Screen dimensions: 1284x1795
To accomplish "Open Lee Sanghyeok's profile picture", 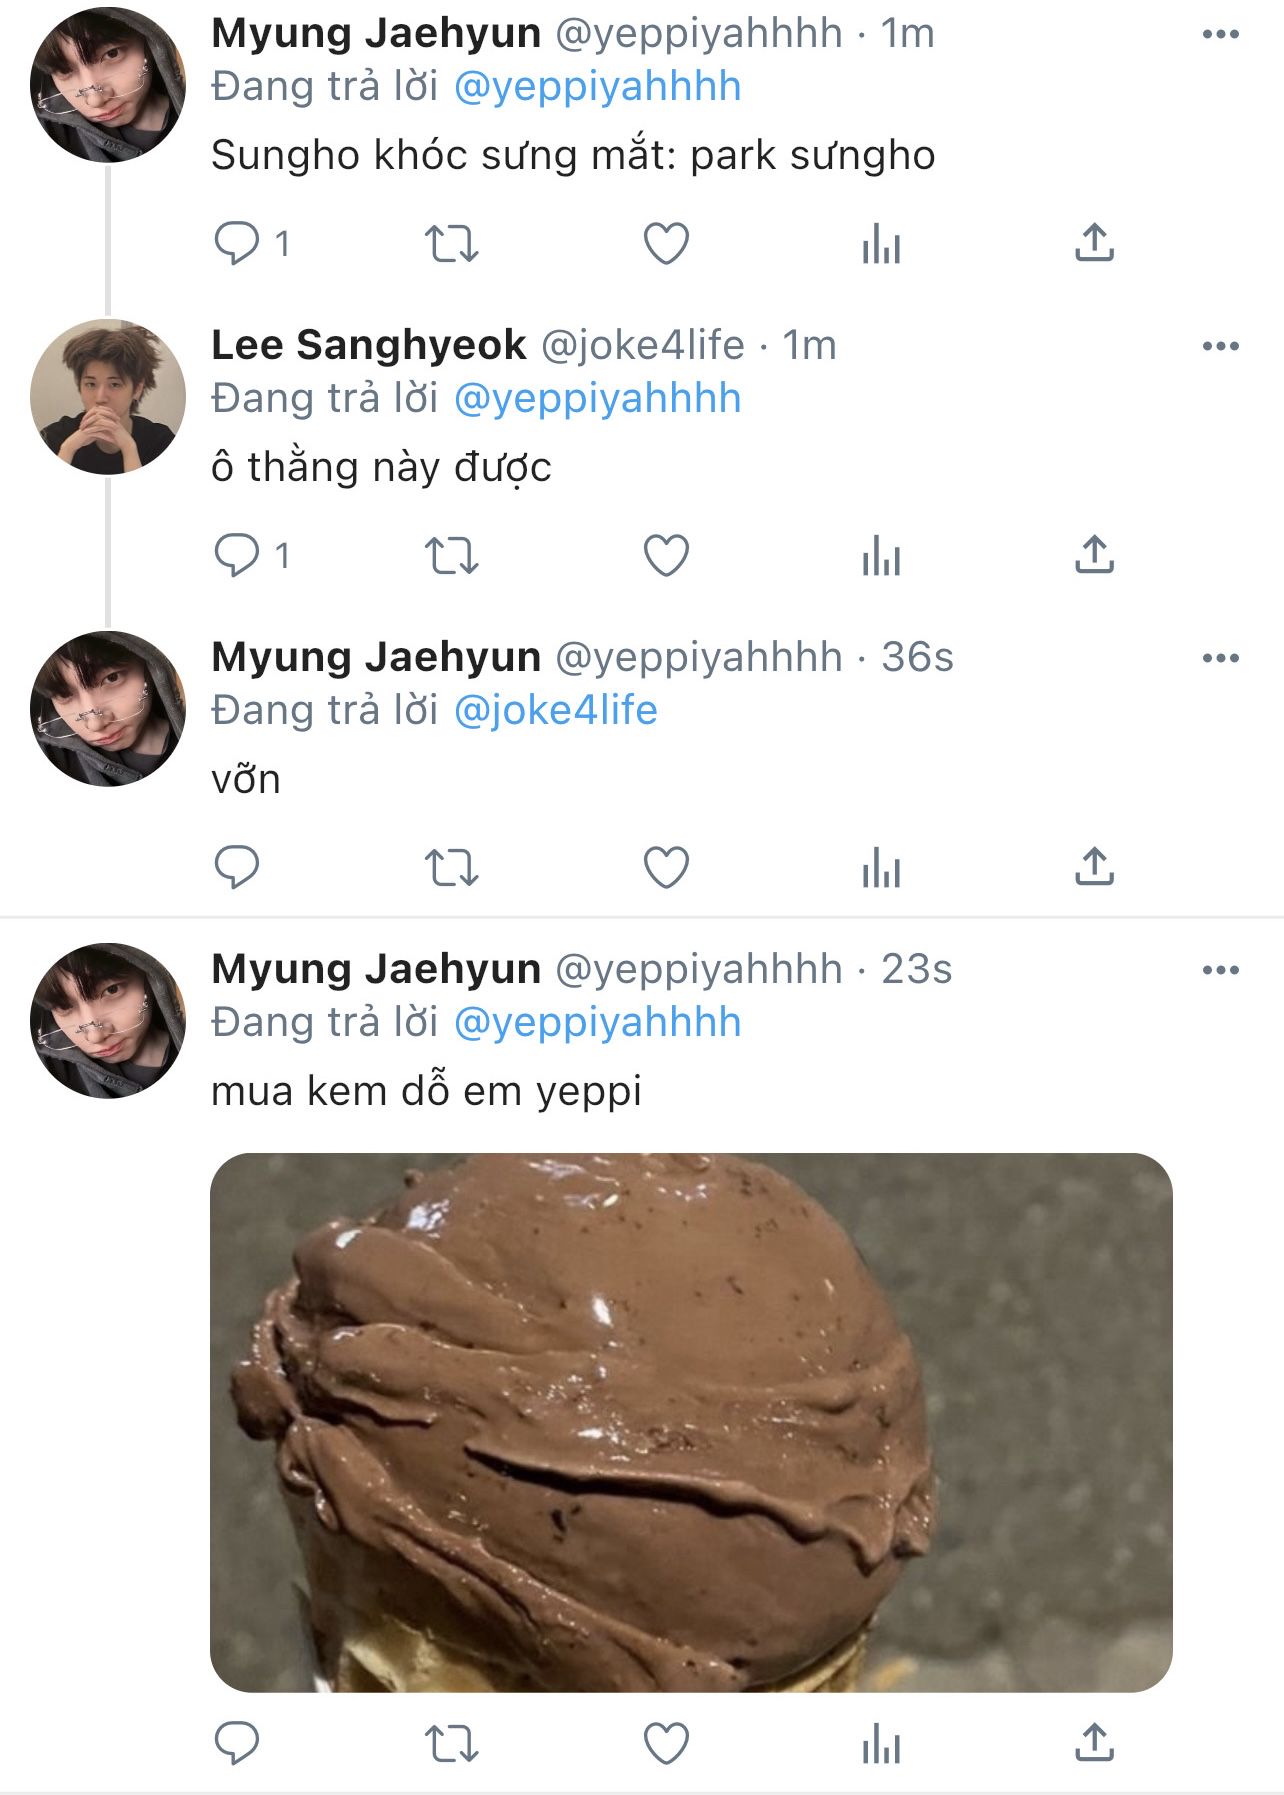I will pyautogui.click(x=108, y=397).
